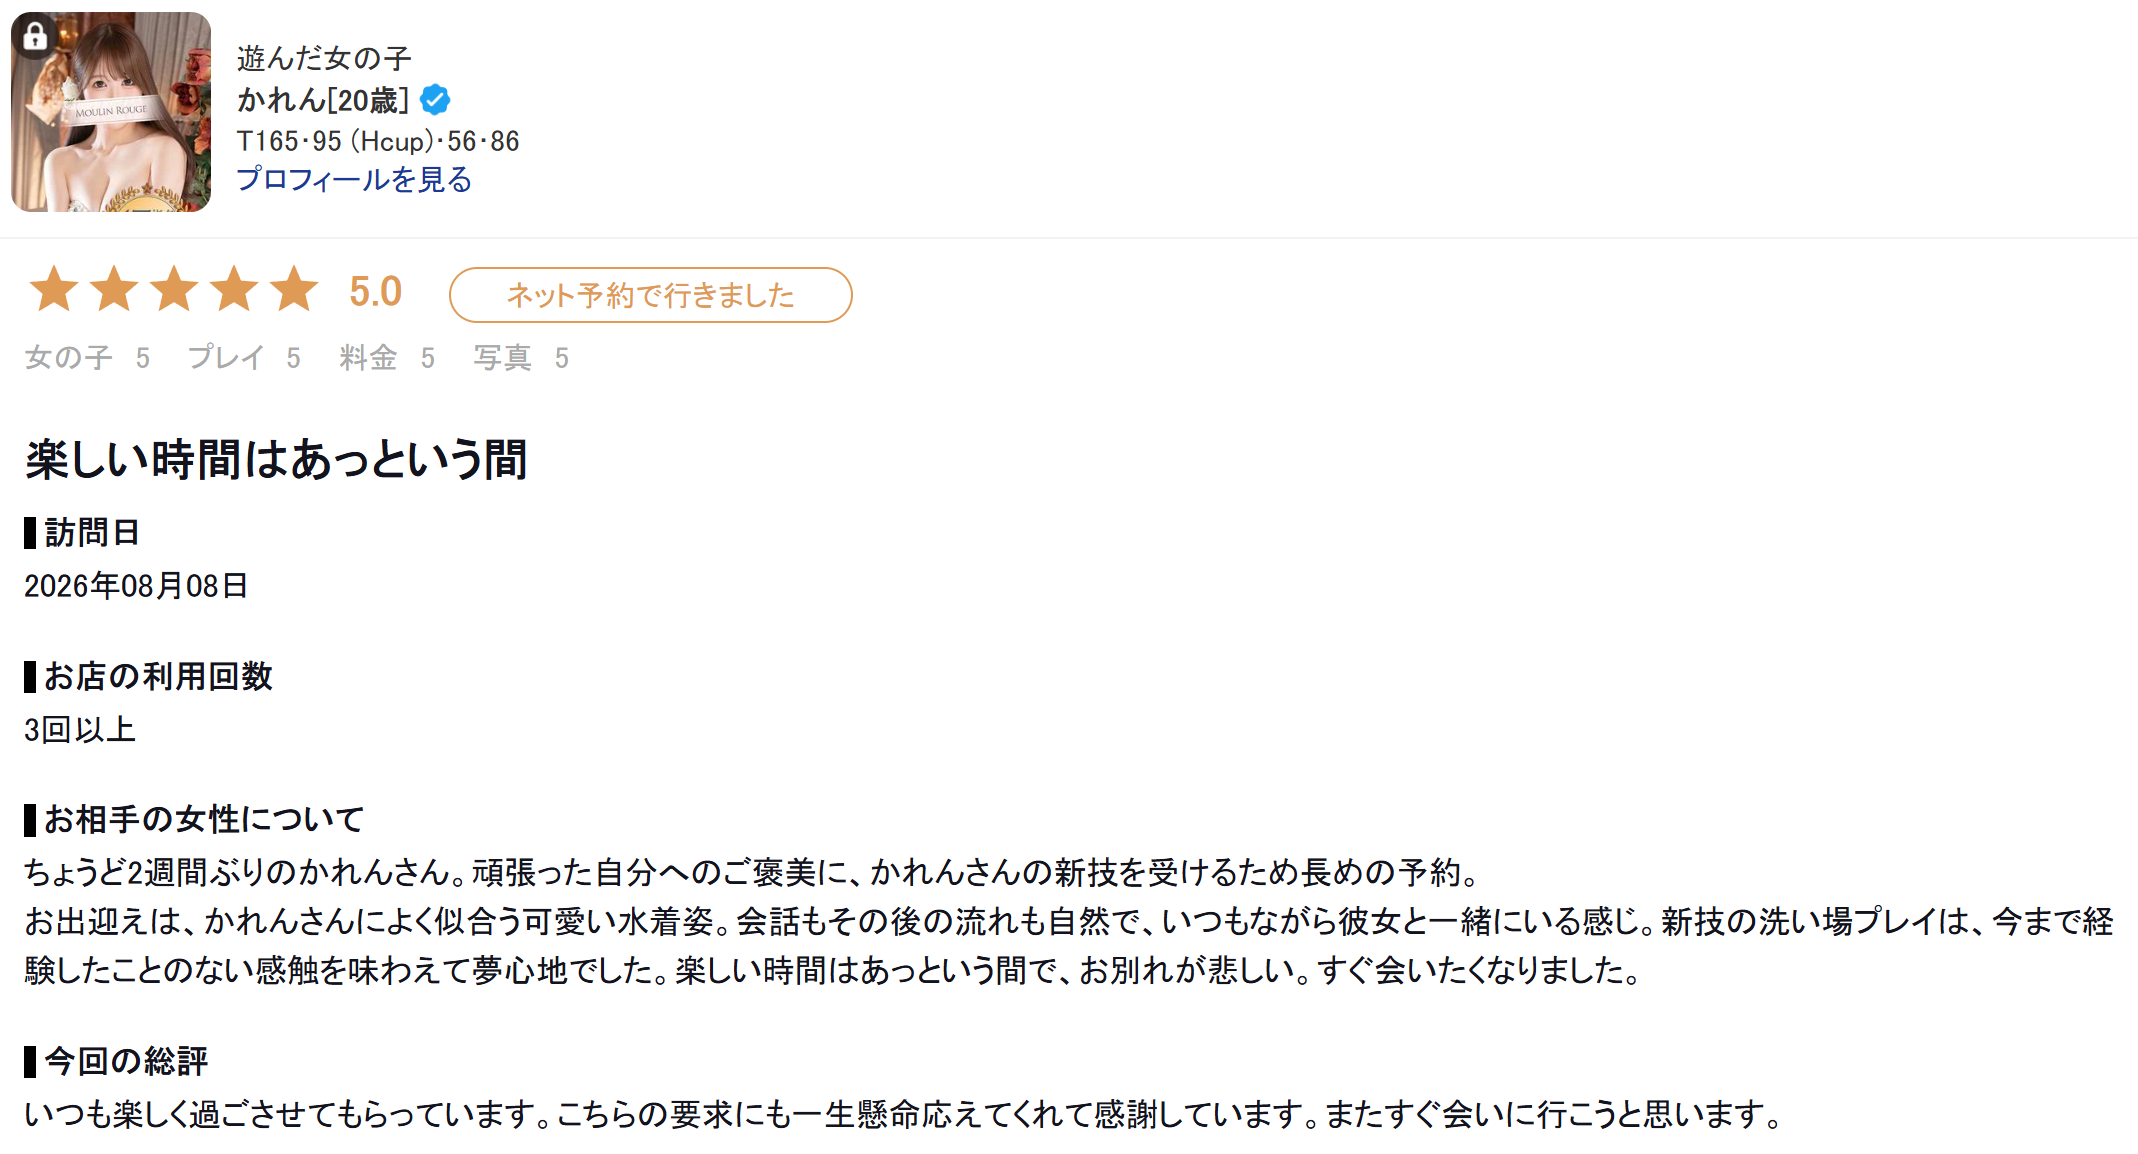Click the 女の子 5 rating label
2138x1154 pixels.
(x=88, y=358)
